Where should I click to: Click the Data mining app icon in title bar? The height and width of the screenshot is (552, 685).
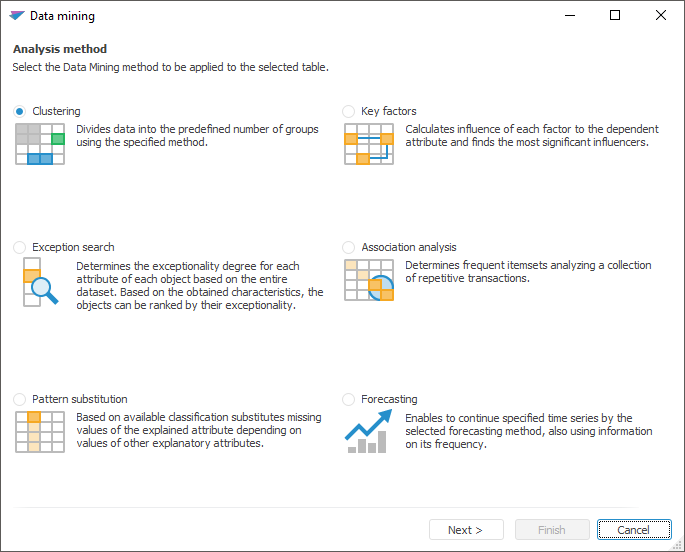[x=17, y=16]
